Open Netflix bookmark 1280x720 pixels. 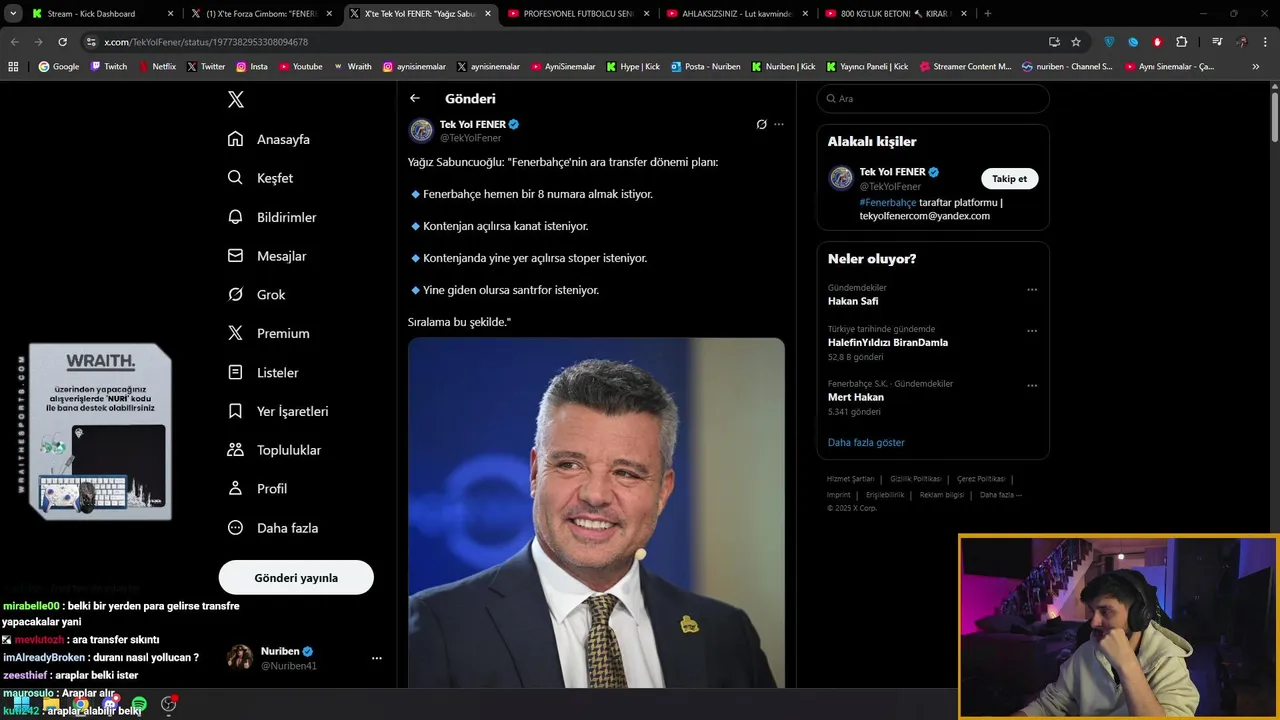[157, 66]
